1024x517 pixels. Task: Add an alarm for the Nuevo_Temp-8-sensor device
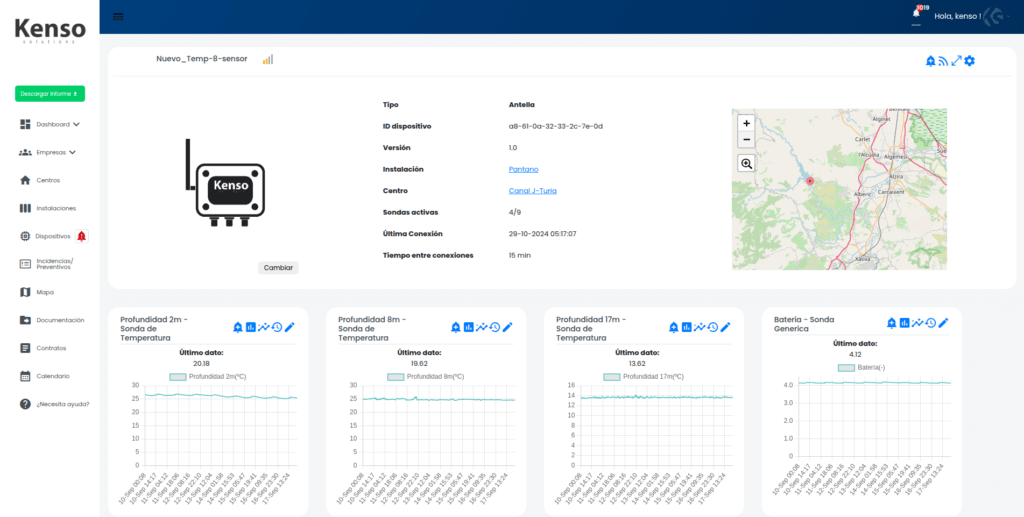[x=931, y=61]
